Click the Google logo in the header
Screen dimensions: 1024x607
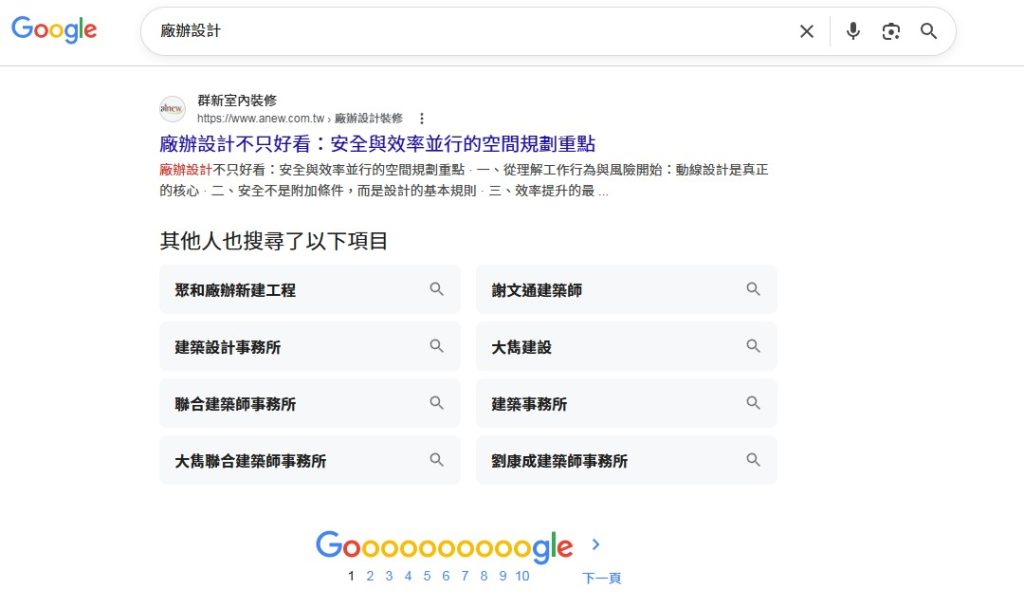(54, 29)
